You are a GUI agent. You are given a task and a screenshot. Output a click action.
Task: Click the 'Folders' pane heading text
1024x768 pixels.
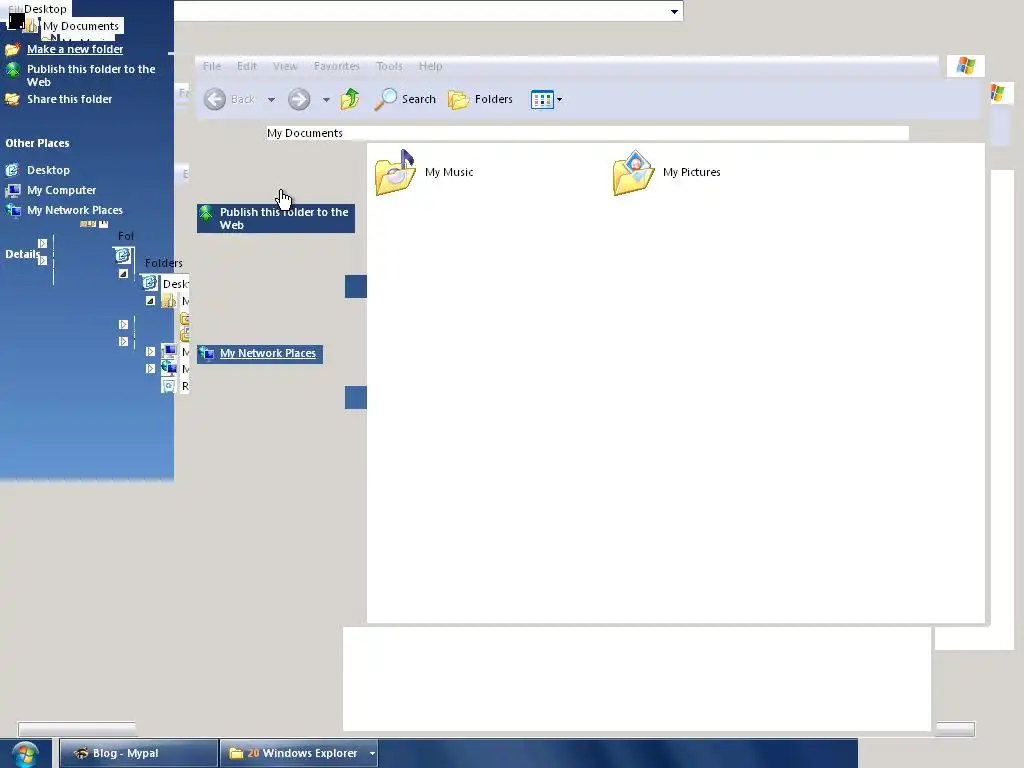[x=163, y=263]
